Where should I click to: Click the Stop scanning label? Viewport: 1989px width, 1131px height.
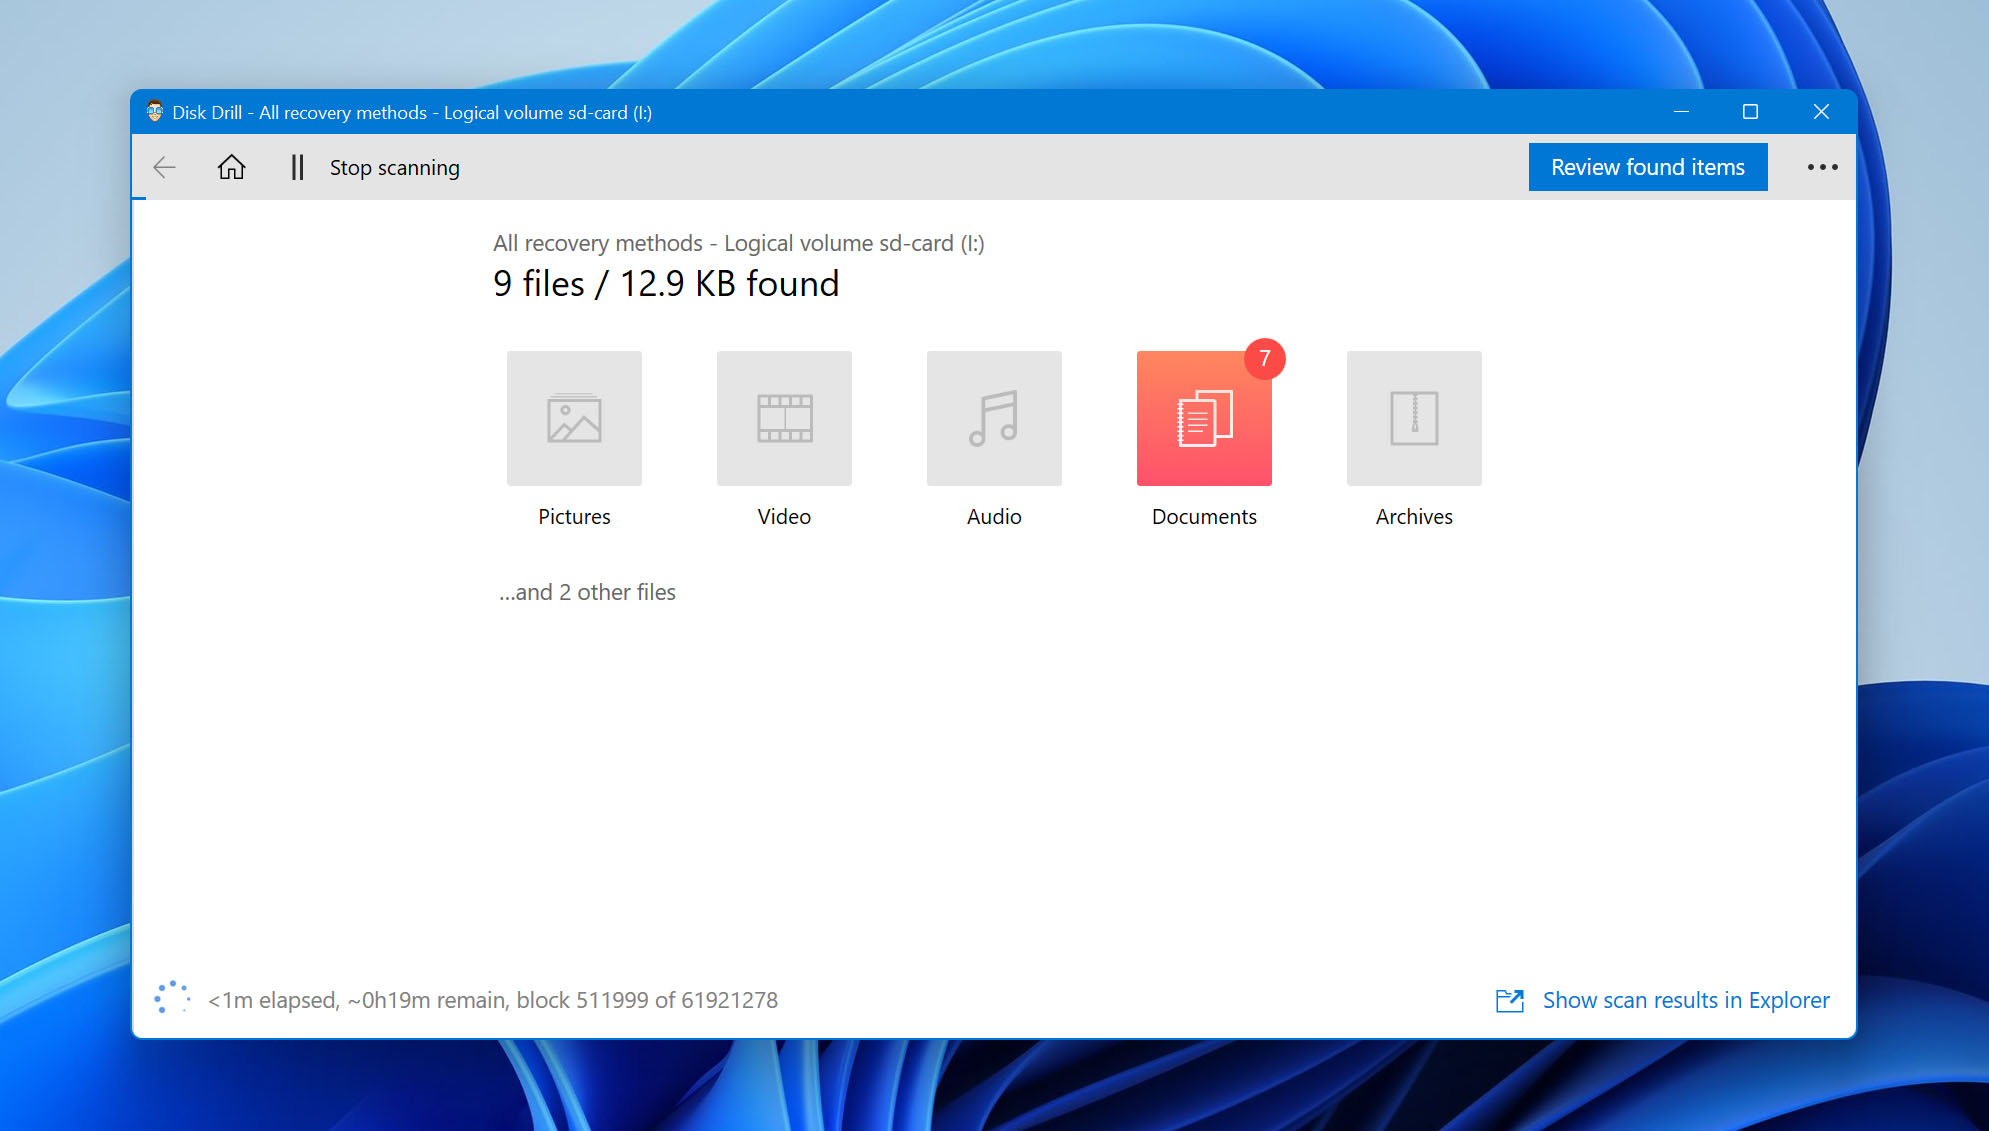(x=395, y=167)
